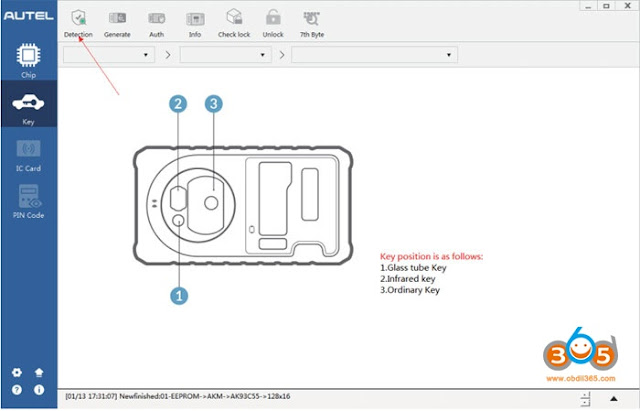Click the '3.Ordinary Key' text

click(x=410, y=290)
